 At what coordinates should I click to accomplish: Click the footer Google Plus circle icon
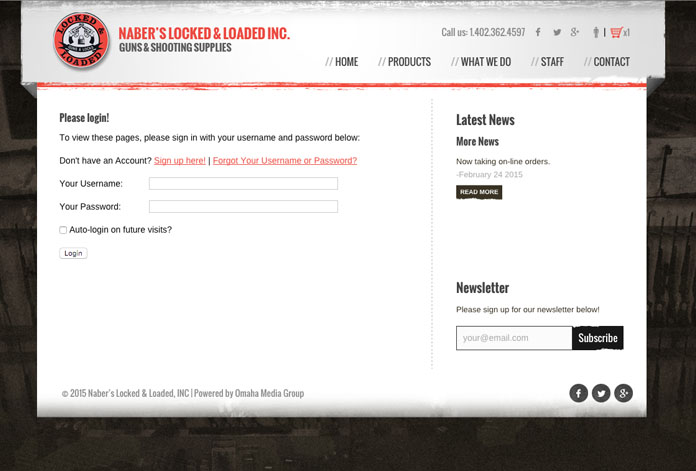(x=623, y=393)
